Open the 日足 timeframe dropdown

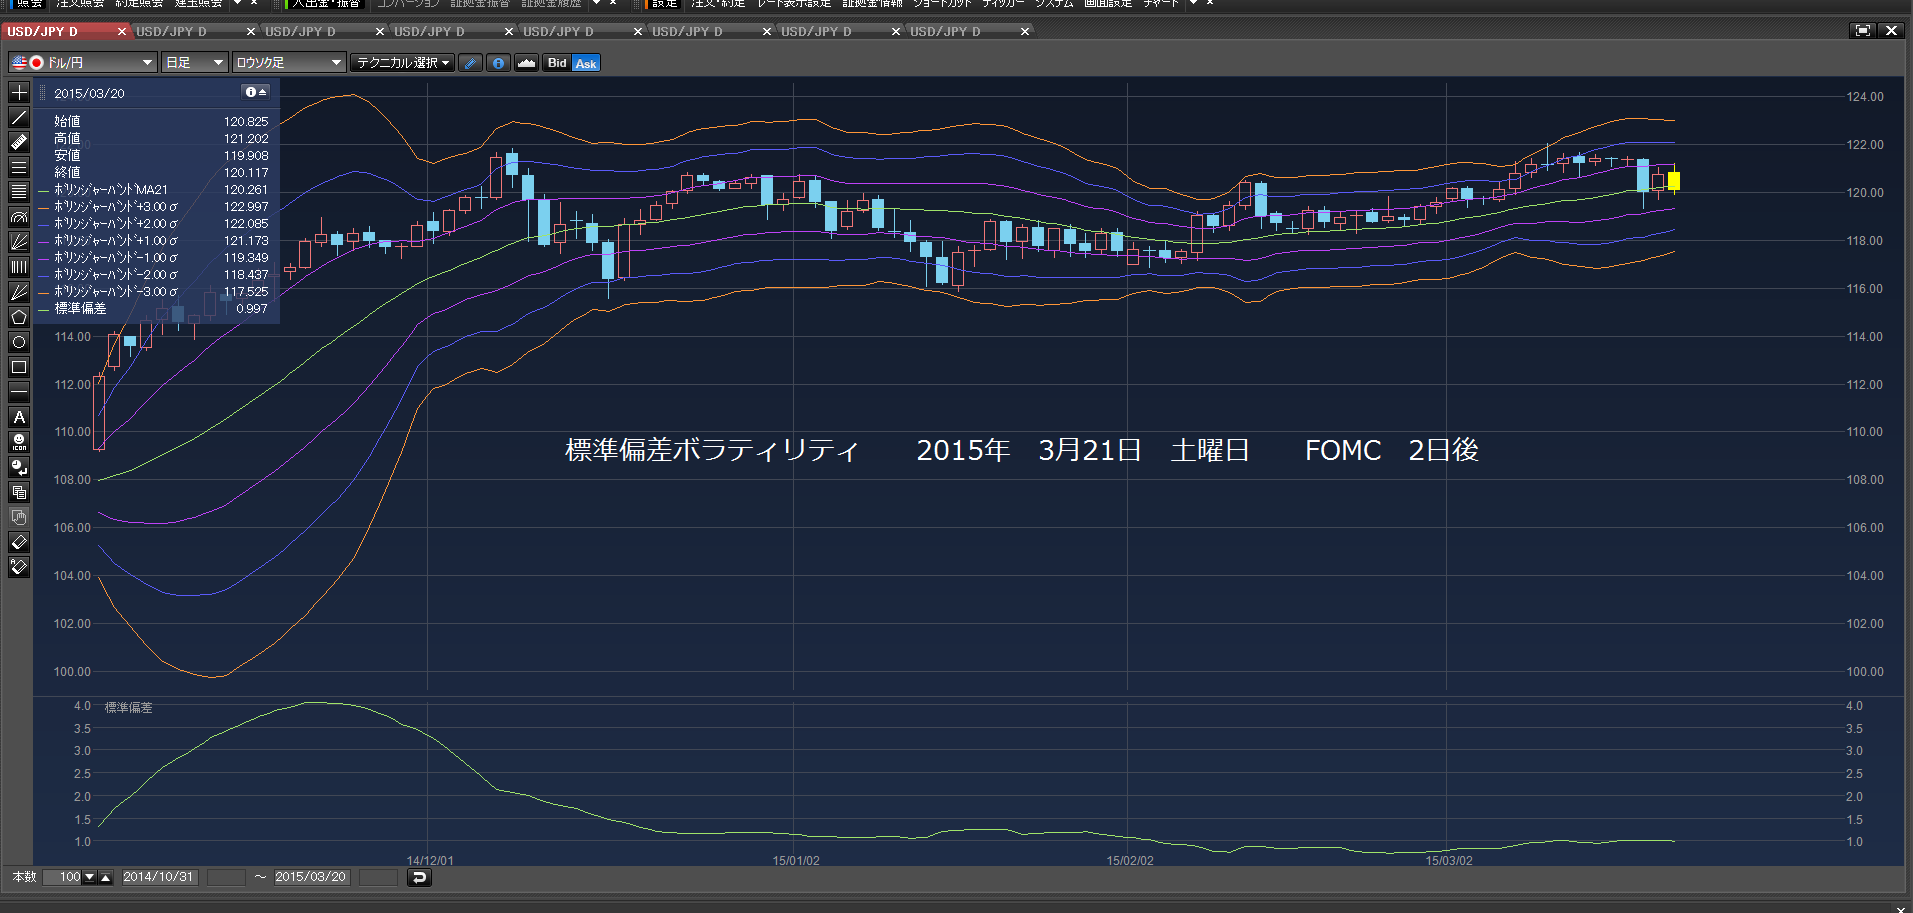195,63
